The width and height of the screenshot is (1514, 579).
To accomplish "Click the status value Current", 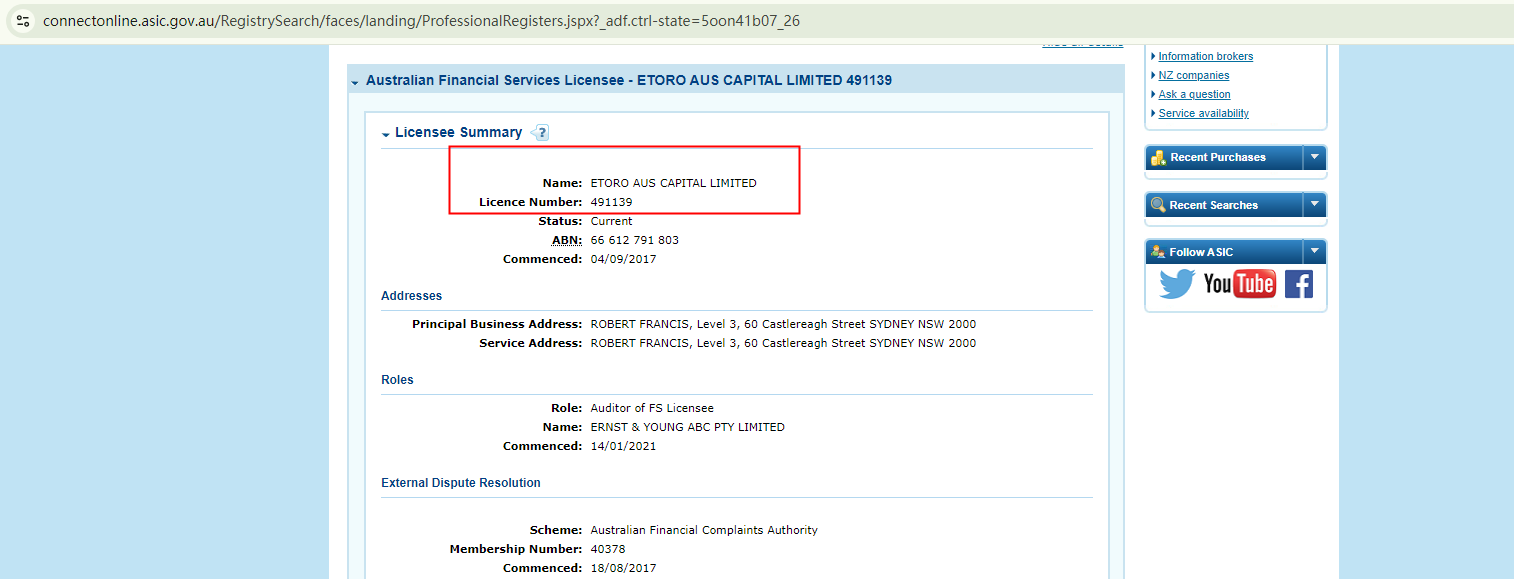I will [x=611, y=221].
